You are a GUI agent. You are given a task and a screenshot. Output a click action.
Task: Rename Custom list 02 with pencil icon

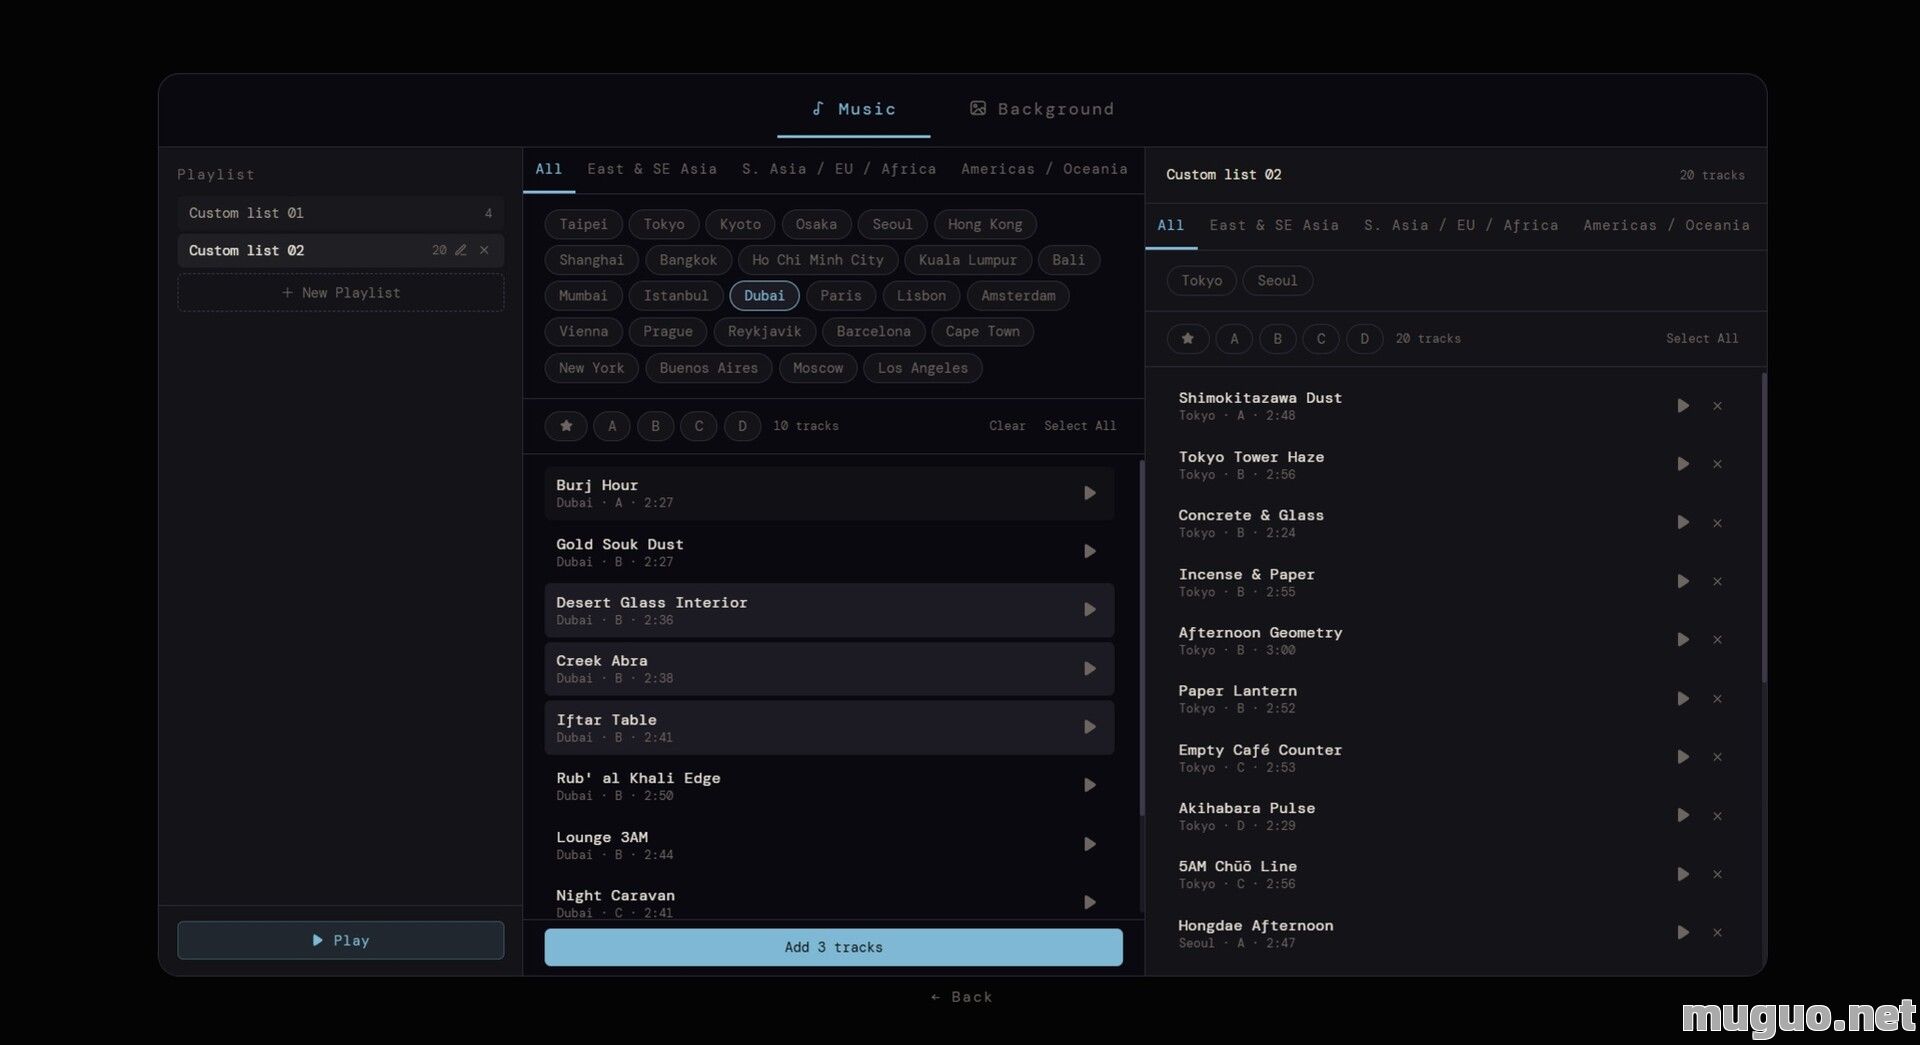coord(461,250)
